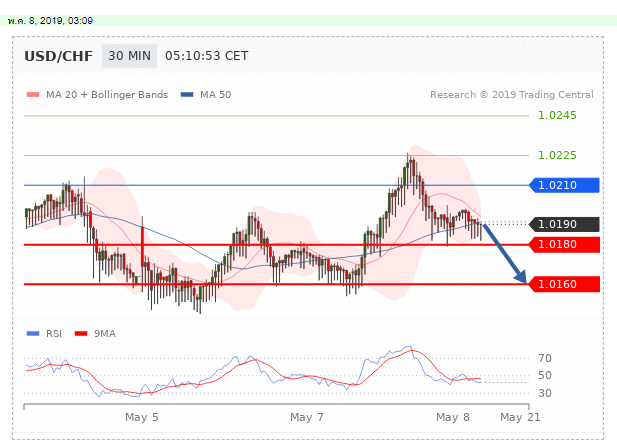Click the blue 1.0210 pivot tag

[564, 185]
